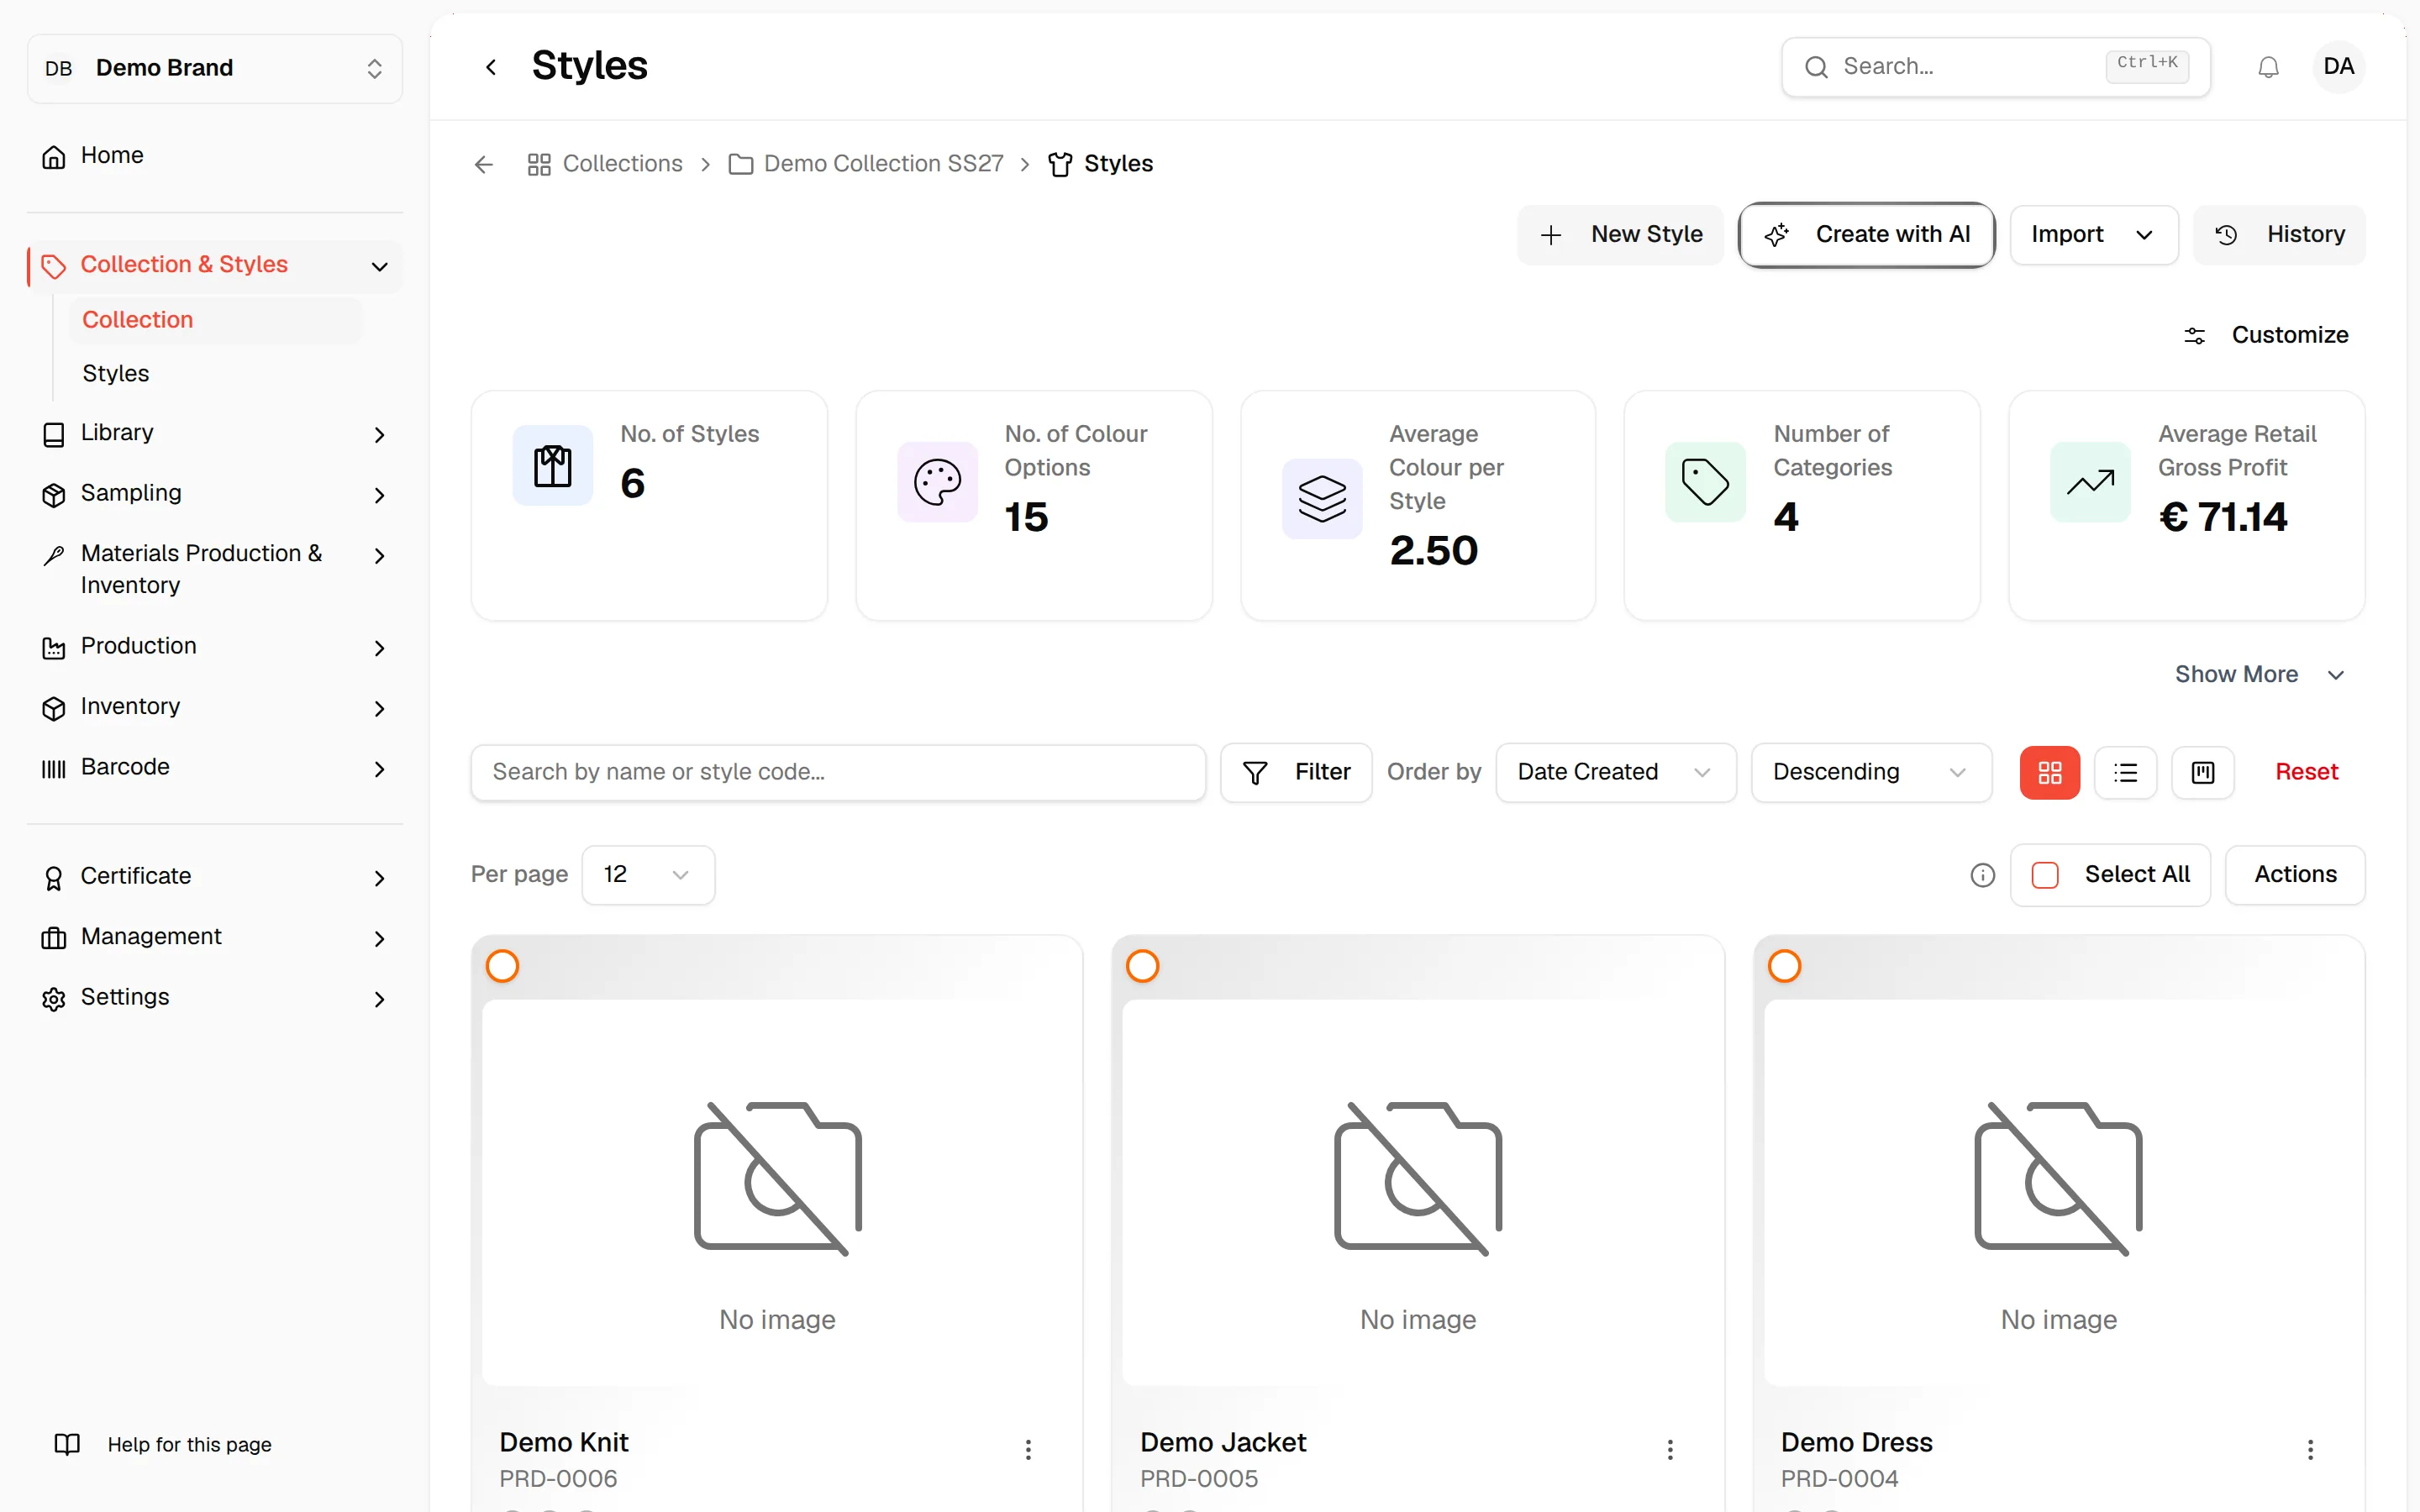
Task: Click the search by name or style code field
Action: click(x=838, y=772)
